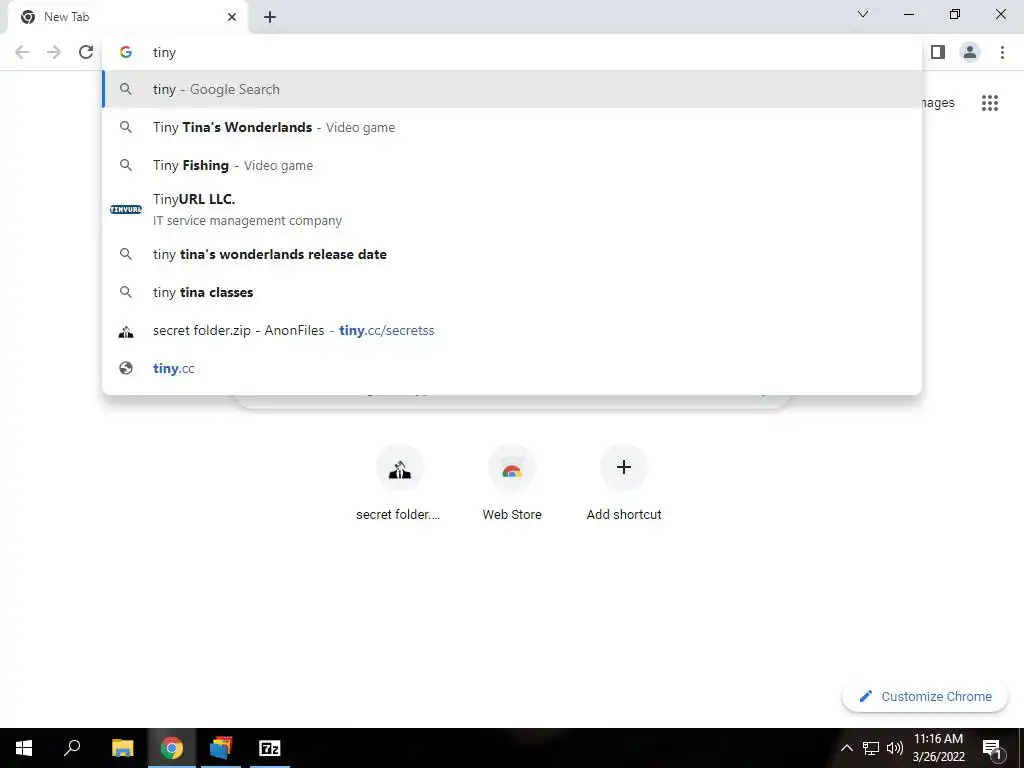
Task: Reload the current page
Action: [86, 52]
